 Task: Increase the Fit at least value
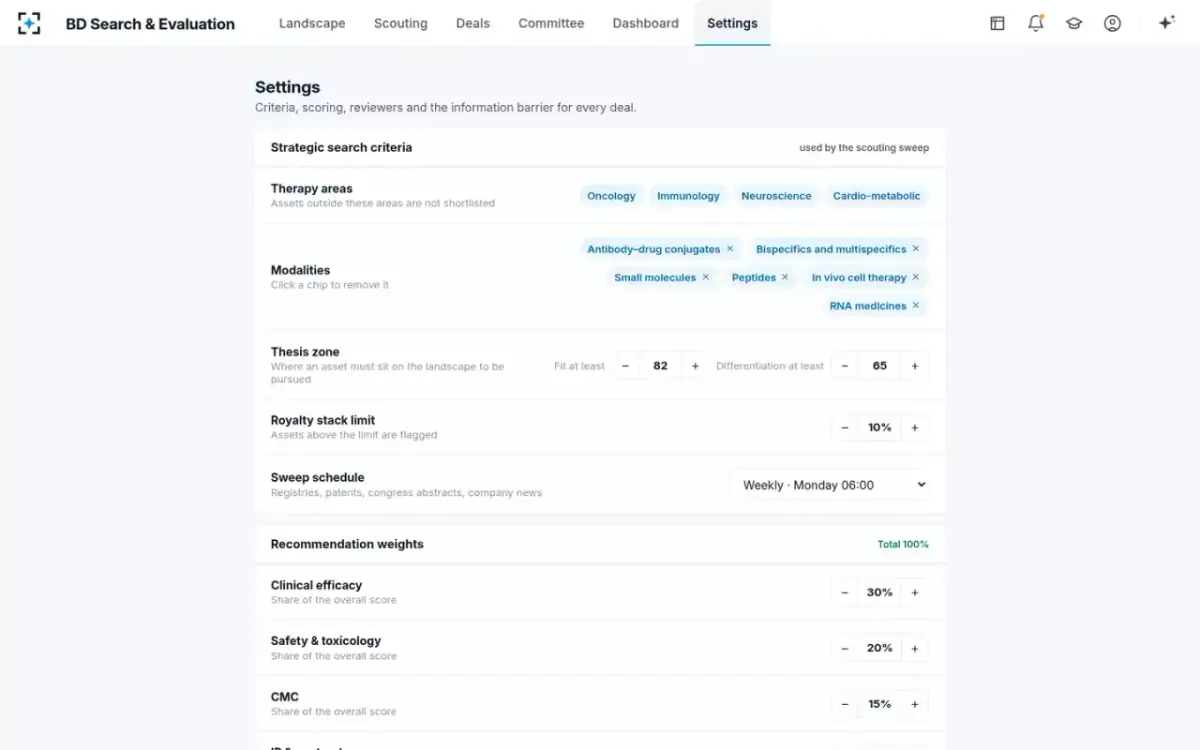tap(695, 366)
